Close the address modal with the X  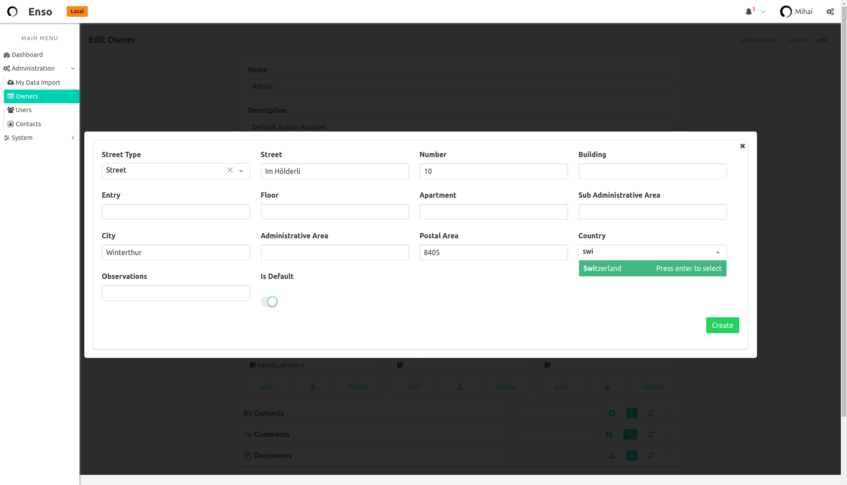(742, 146)
